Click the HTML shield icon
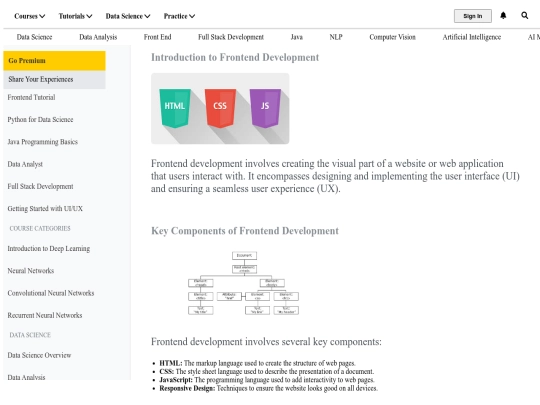 point(175,108)
